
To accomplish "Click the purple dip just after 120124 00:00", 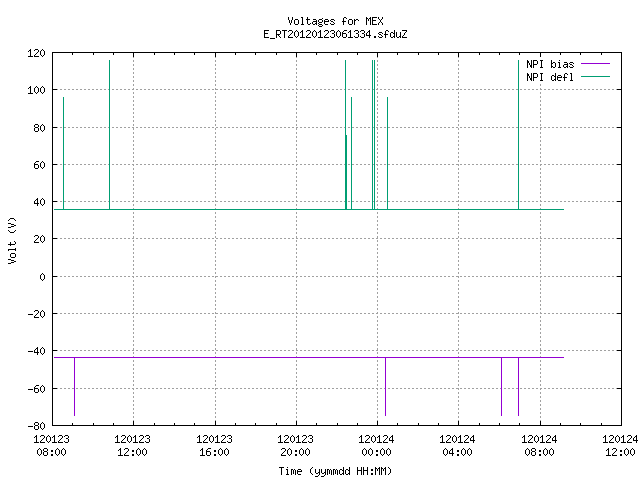I will (385, 387).
